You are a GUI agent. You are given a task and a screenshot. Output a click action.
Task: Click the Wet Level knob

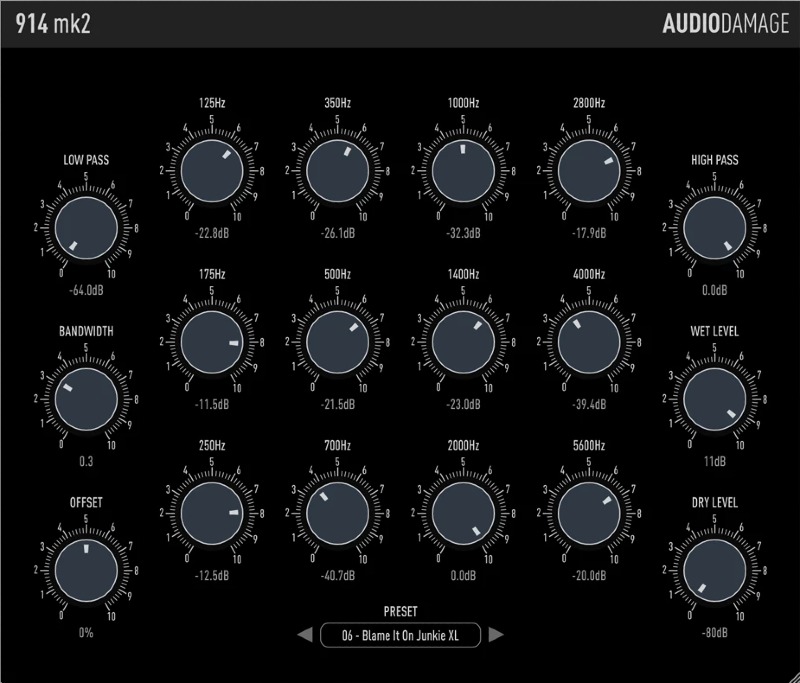[x=714, y=399]
